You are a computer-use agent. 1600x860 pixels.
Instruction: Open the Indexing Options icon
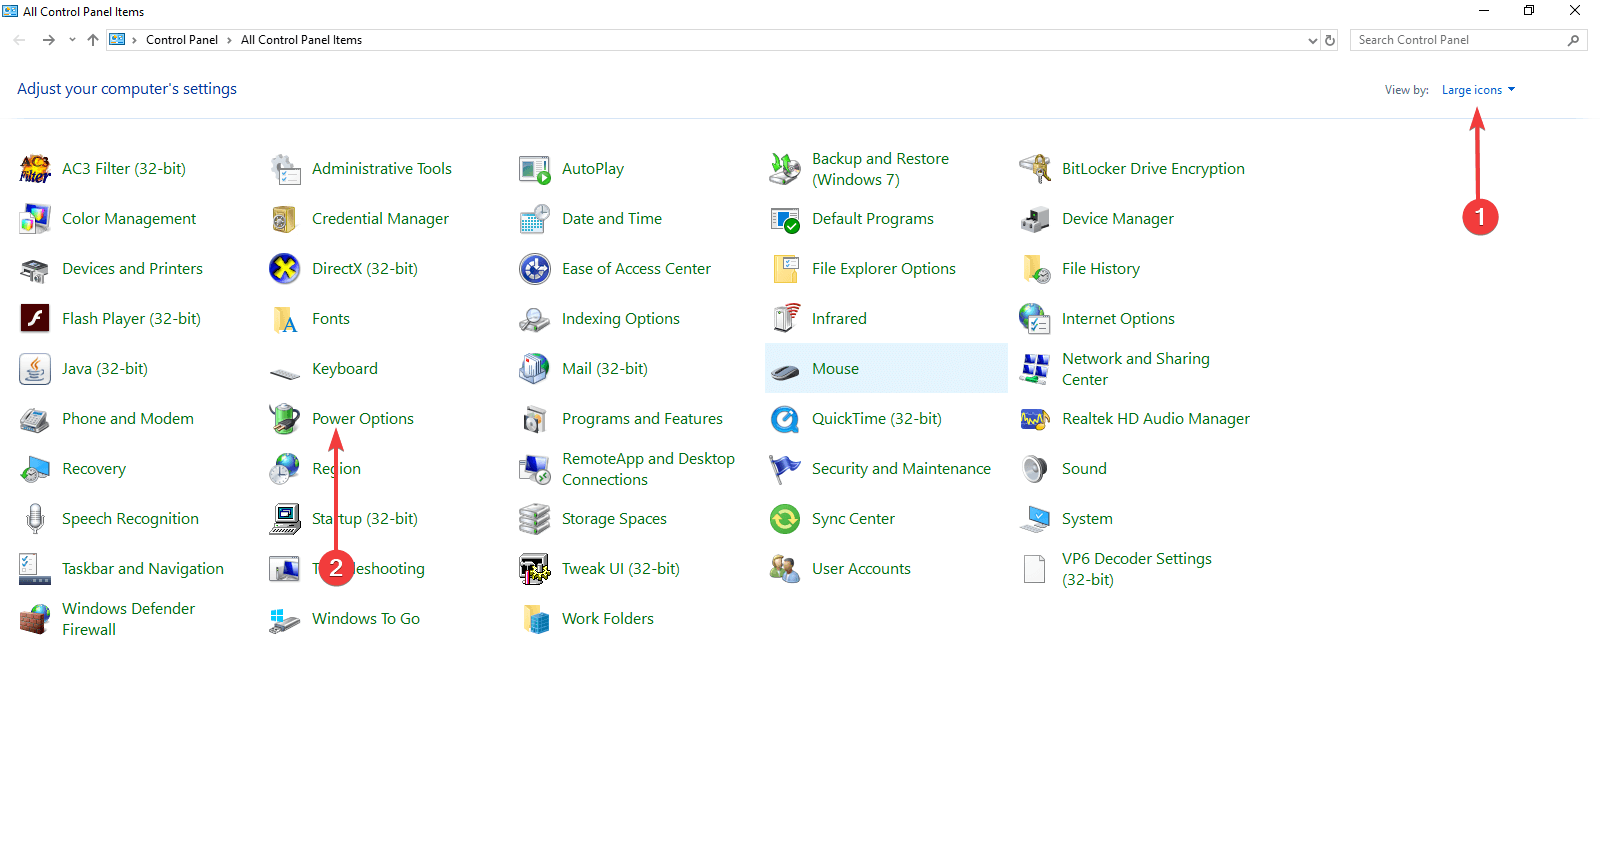click(535, 319)
